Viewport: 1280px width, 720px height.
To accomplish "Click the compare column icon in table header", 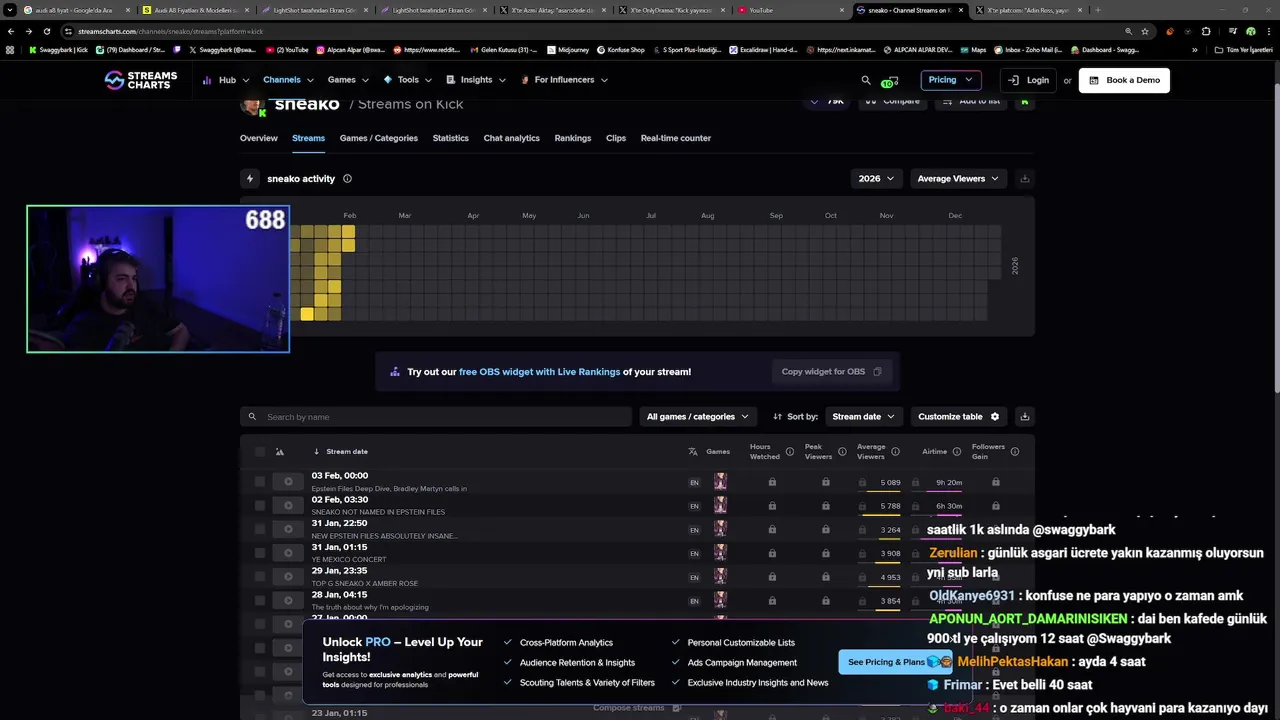I will (x=279, y=452).
